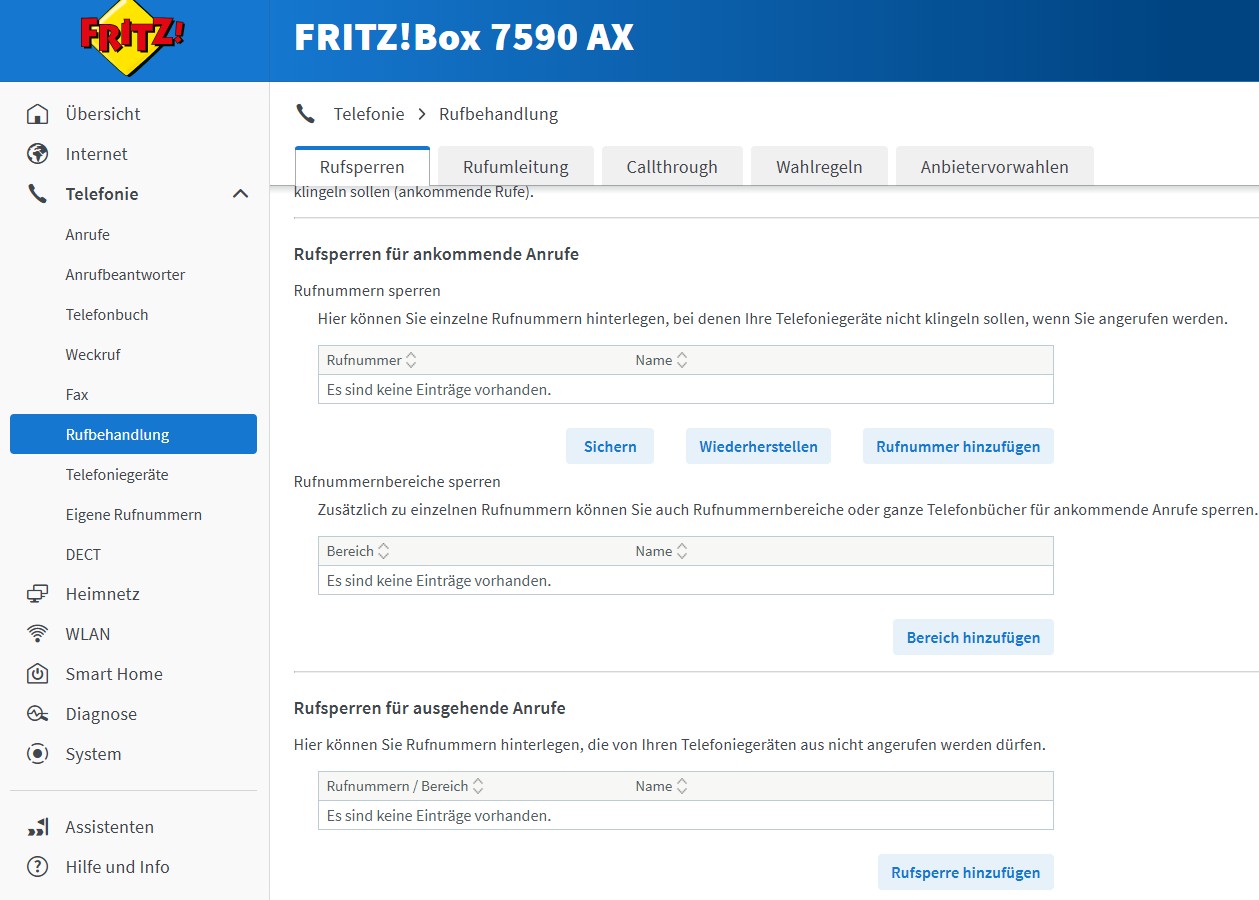
Task: Click the Rufnummernbereiche sperren label
Action: point(397,482)
